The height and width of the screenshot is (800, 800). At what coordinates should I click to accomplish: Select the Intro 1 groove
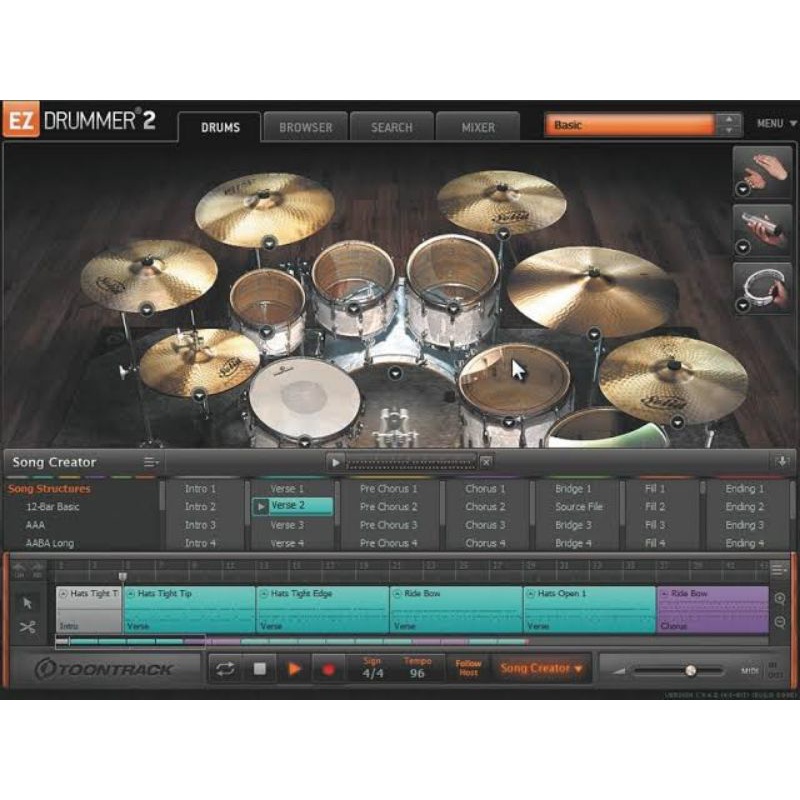200,488
